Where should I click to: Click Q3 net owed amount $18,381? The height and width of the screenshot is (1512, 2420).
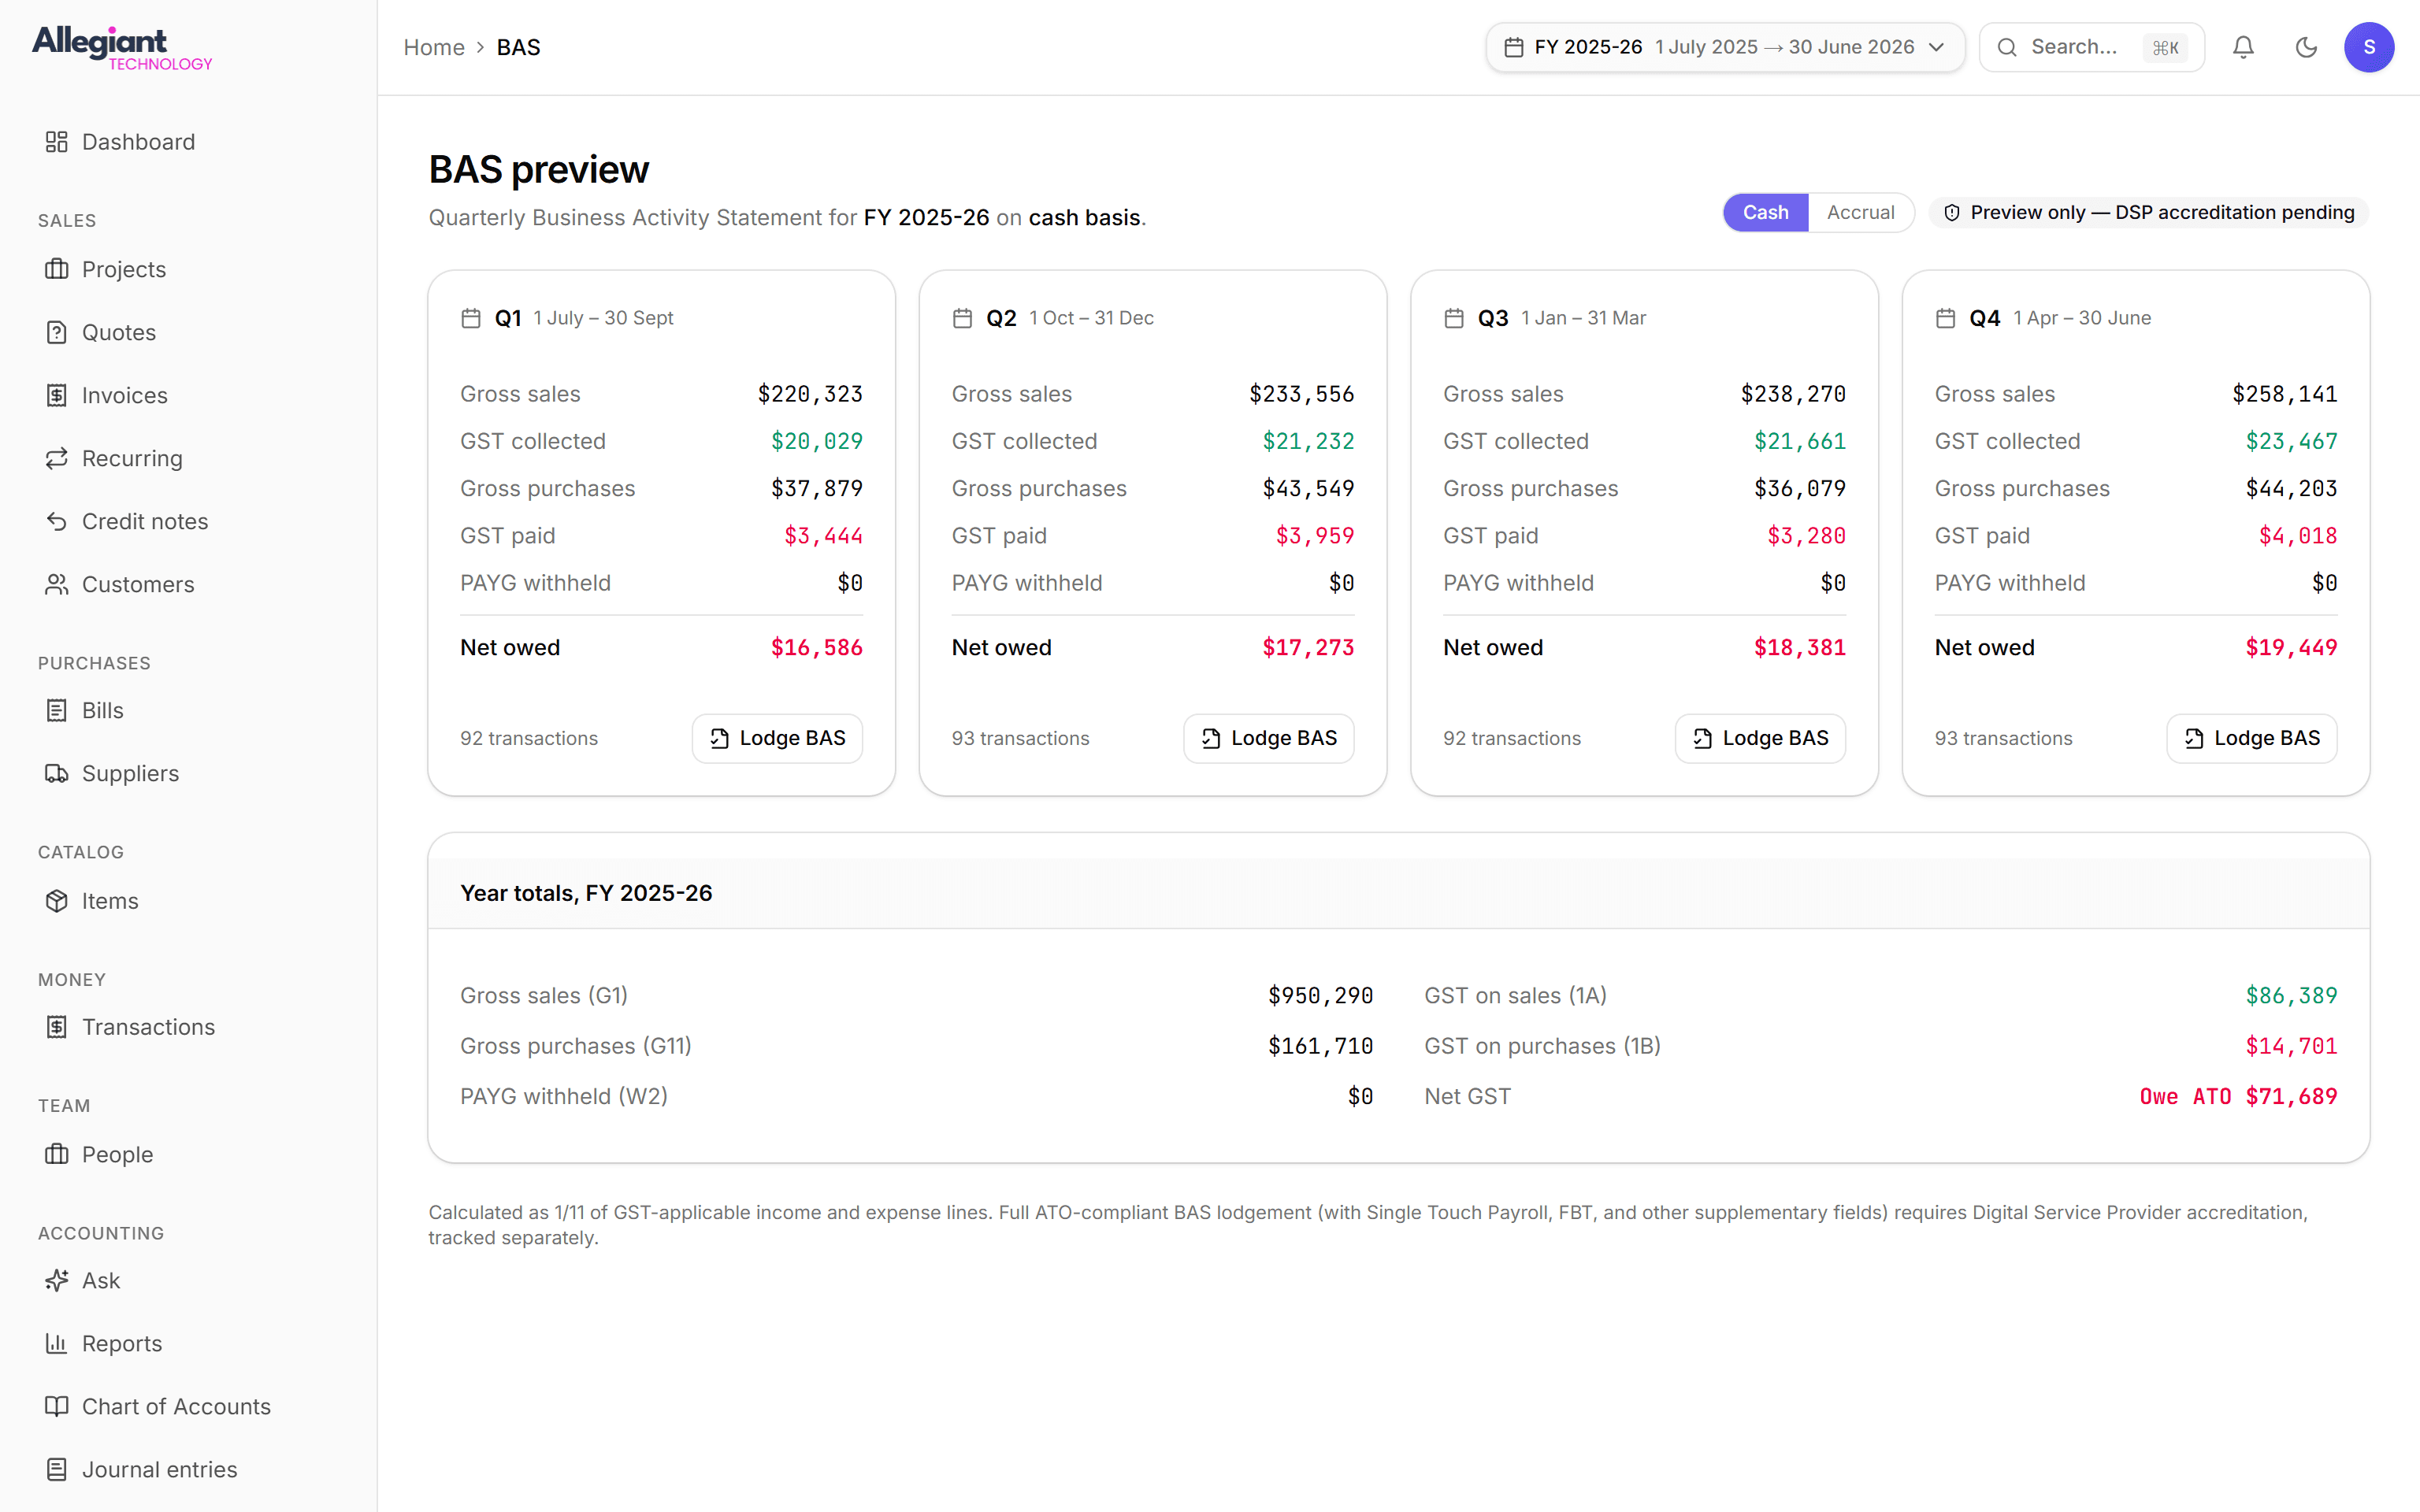pos(1800,648)
